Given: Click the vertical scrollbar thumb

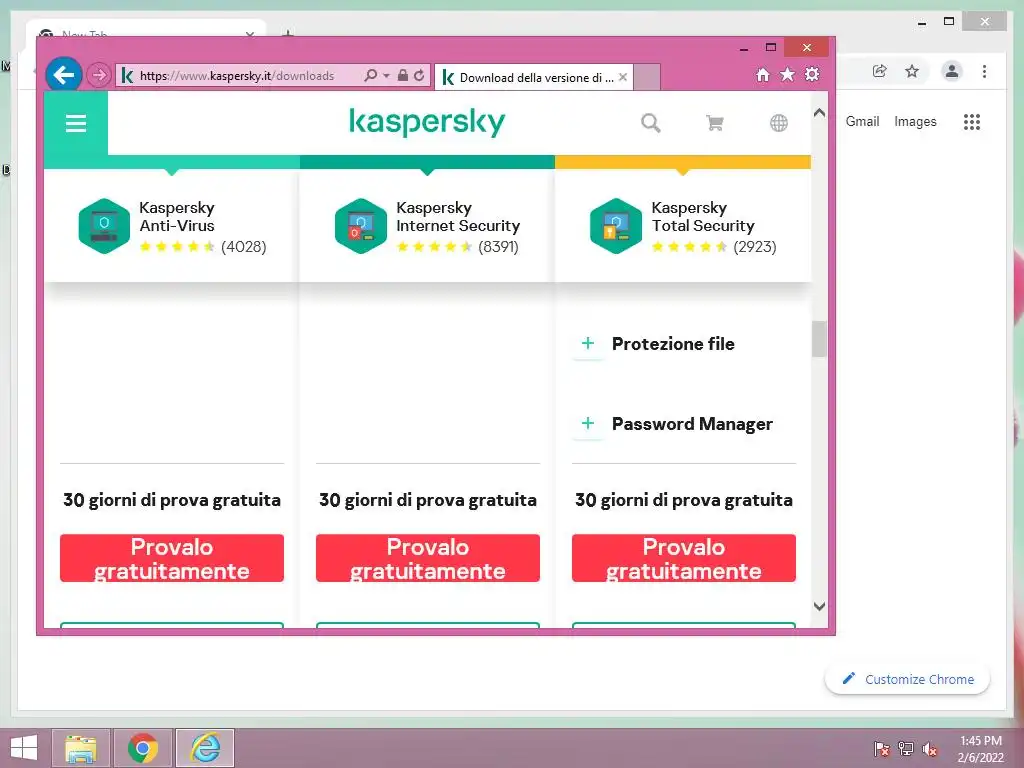Looking at the screenshot, I should pos(819,340).
